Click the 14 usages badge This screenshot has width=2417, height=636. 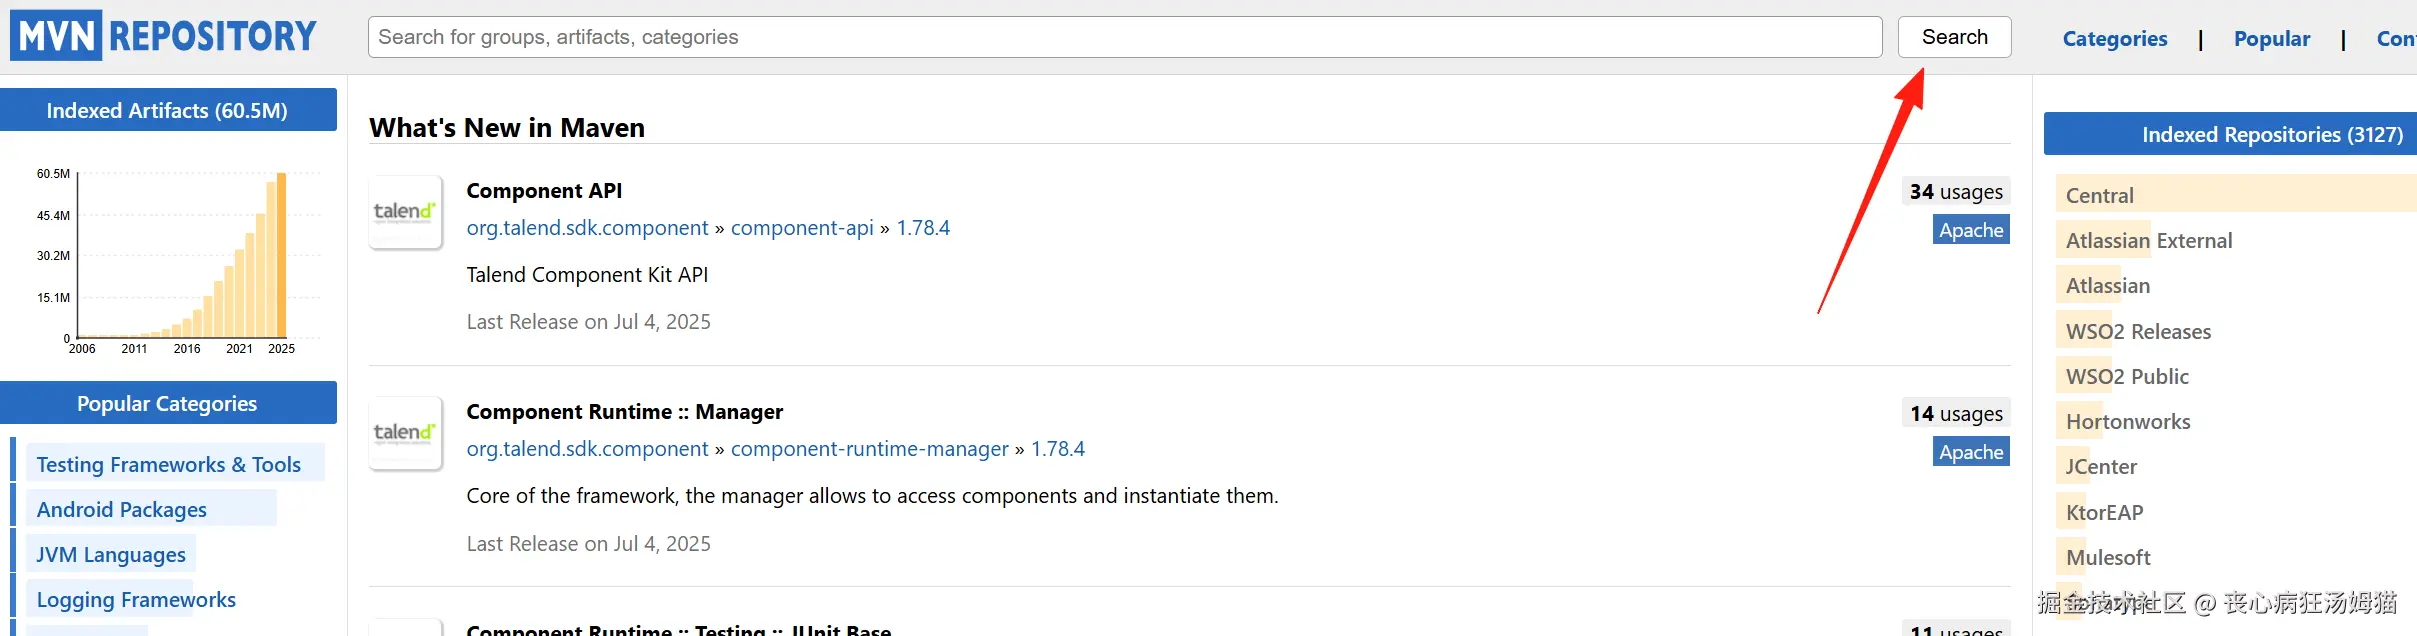point(1956,413)
